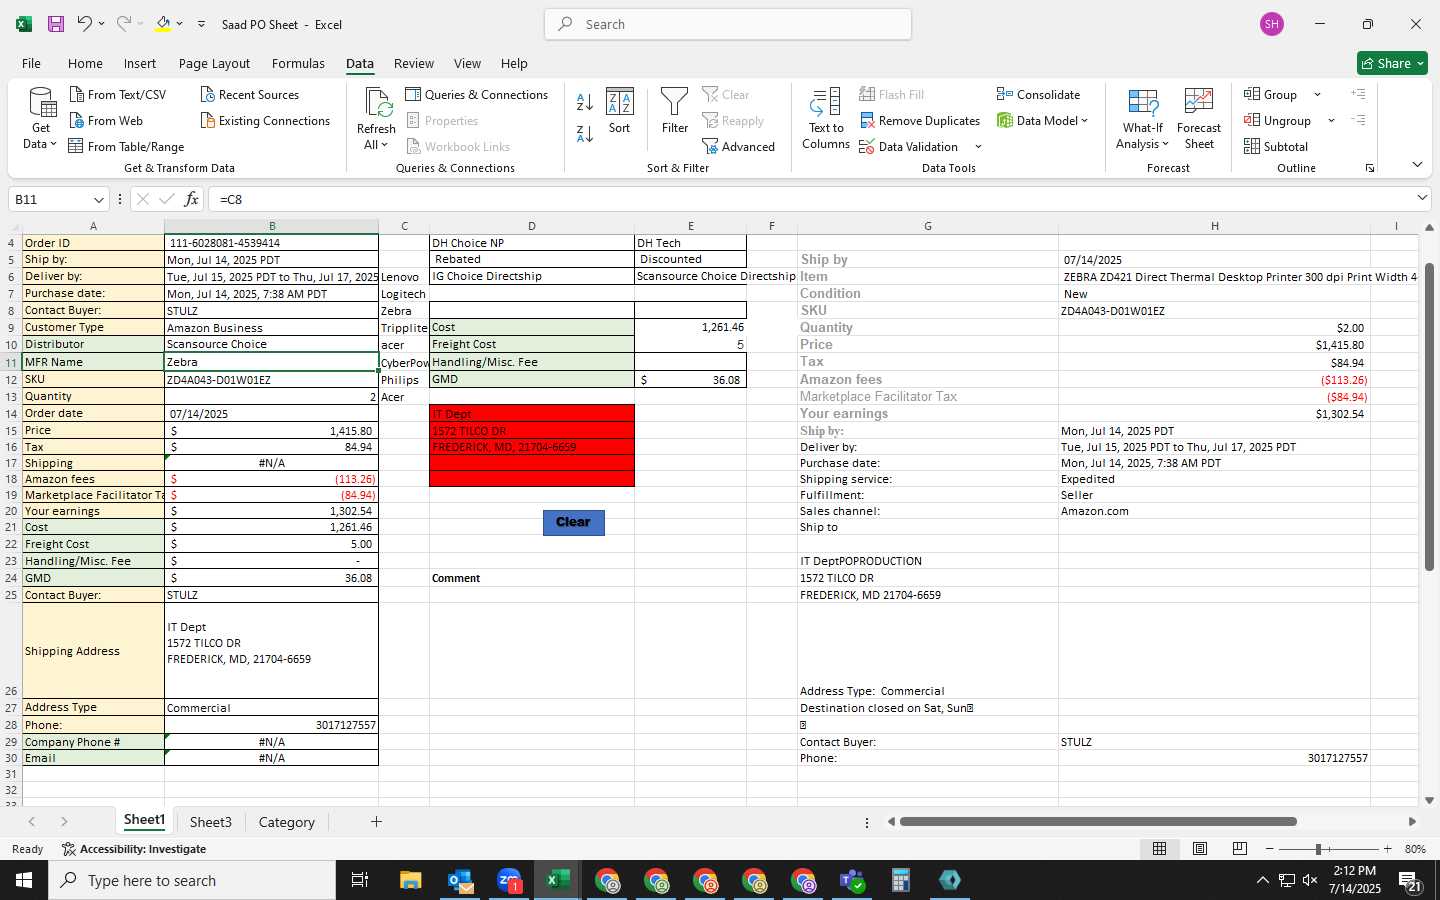The image size is (1440, 900).
Task: Open Forecast Sheet
Action: click(x=1199, y=118)
